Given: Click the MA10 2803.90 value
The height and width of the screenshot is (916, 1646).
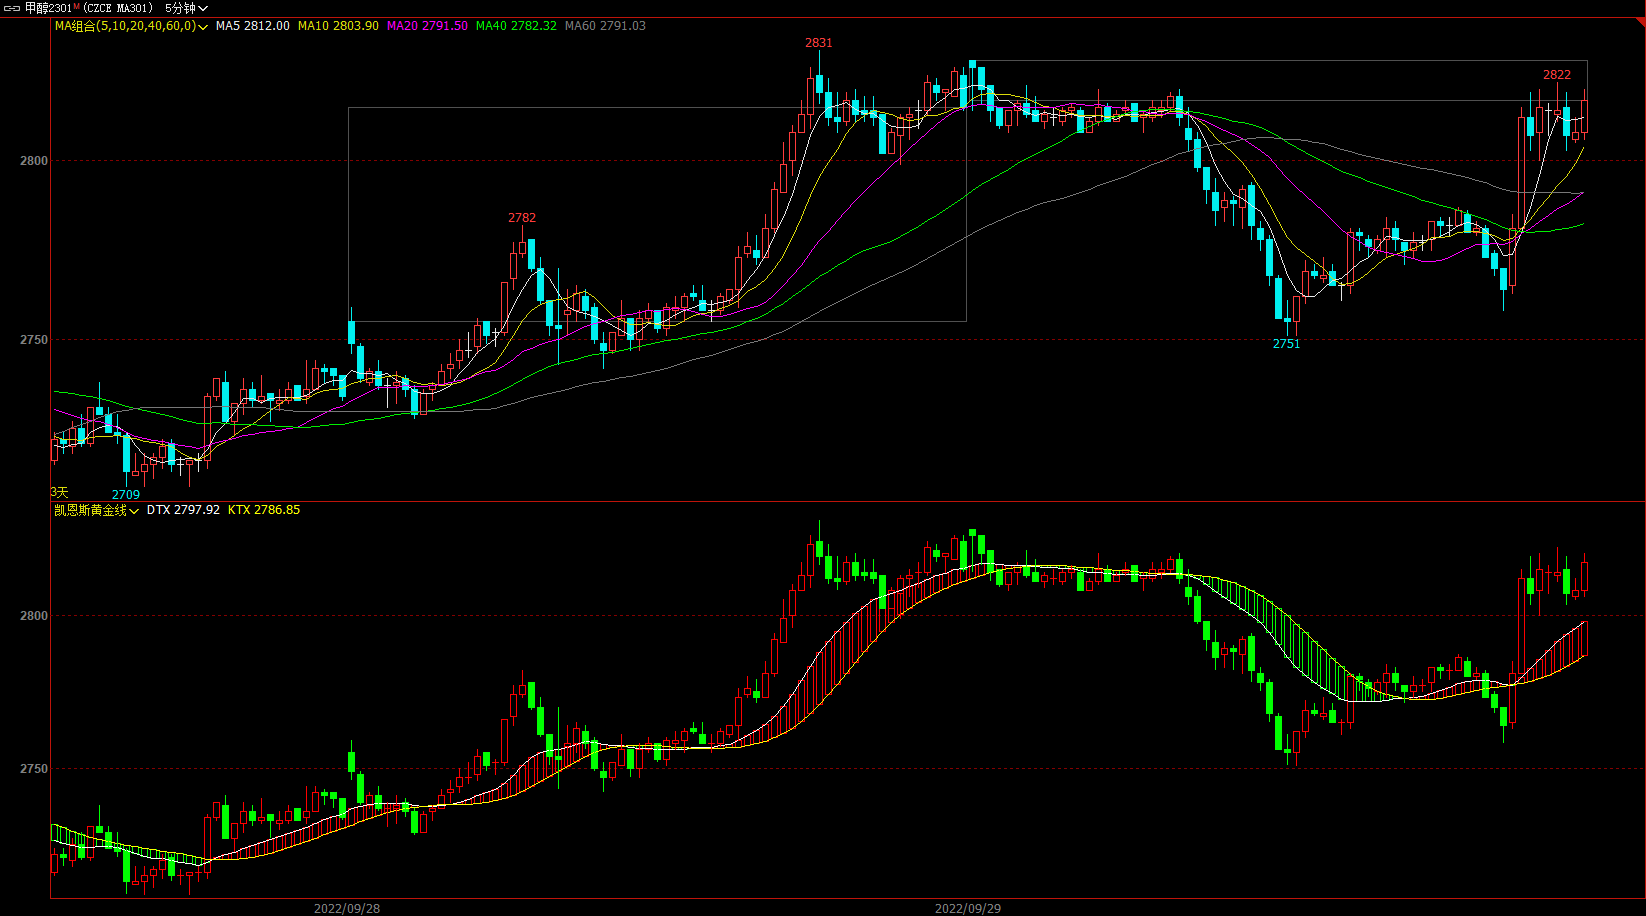Looking at the screenshot, I should point(338,26).
